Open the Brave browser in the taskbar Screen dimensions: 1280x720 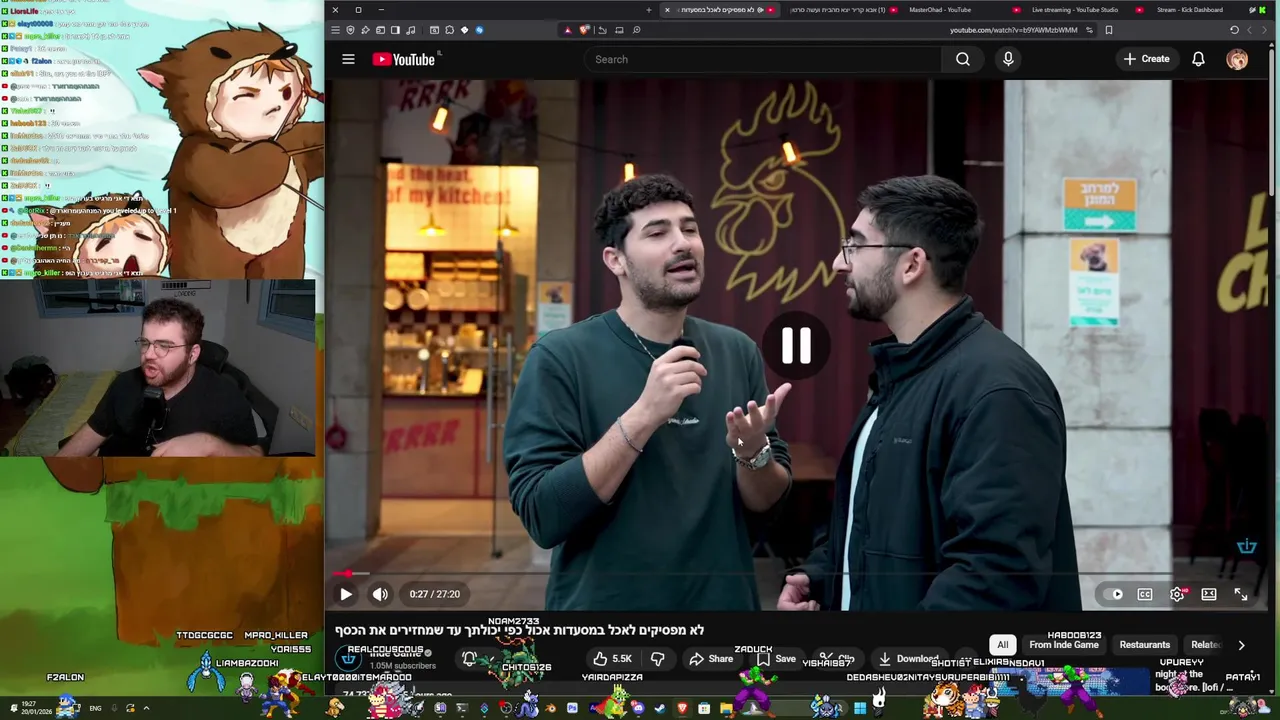682,708
